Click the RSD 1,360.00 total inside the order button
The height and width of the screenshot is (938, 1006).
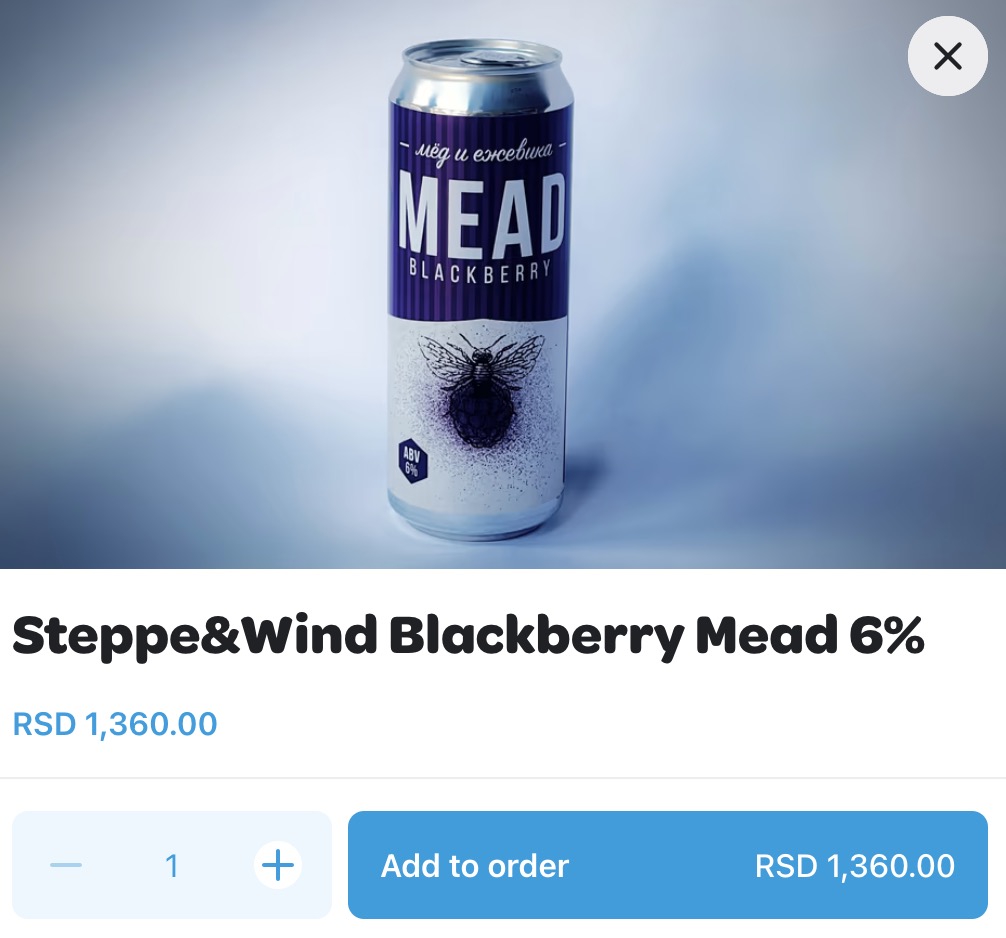click(855, 865)
